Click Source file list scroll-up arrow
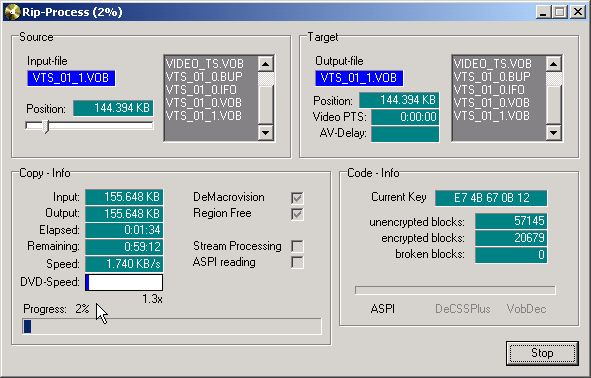The width and height of the screenshot is (591, 378). coord(265,64)
